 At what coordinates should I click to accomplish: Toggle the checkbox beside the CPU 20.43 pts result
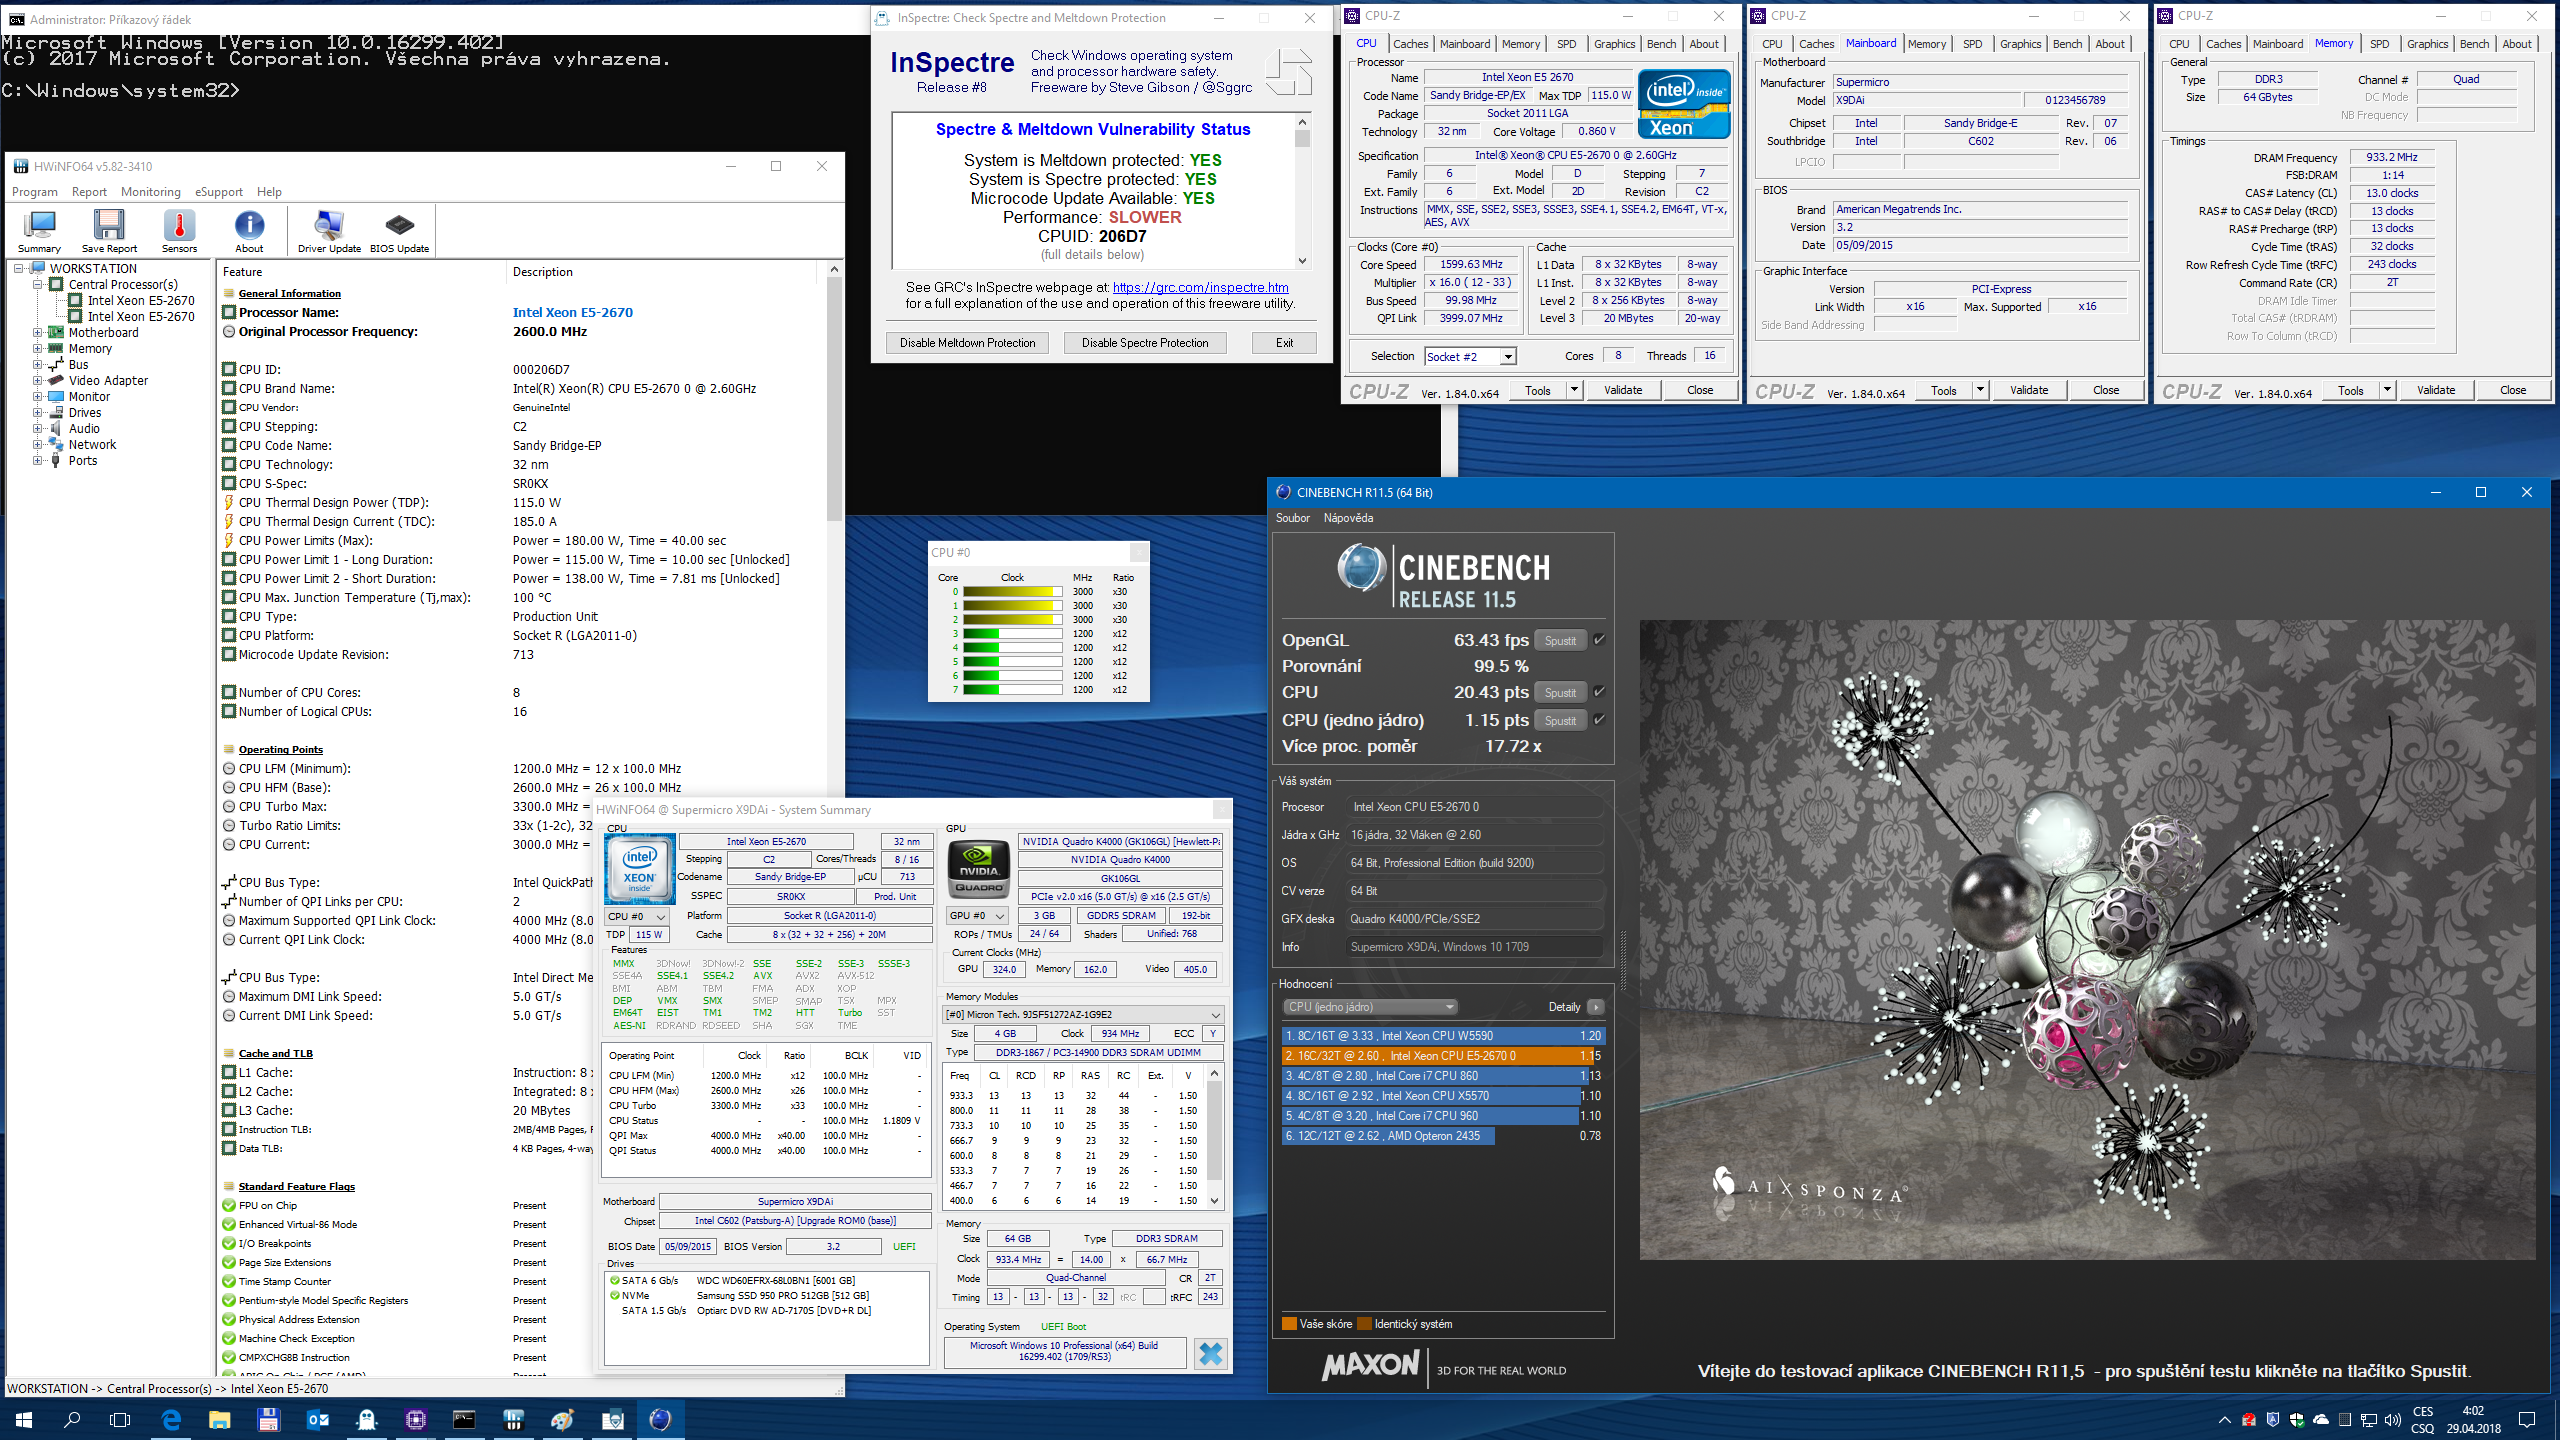(1599, 692)
